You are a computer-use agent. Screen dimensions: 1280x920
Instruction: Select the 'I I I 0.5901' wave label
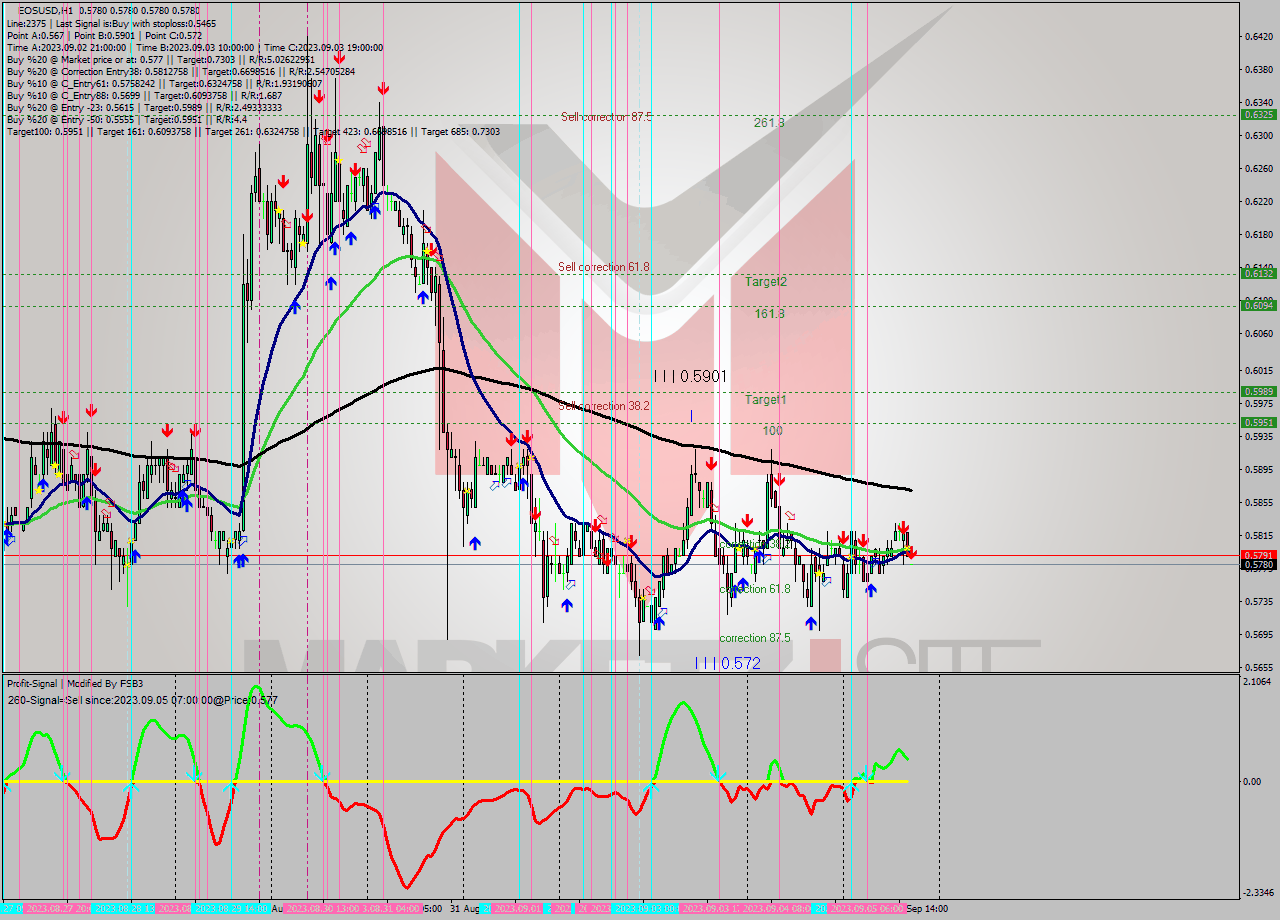click(689, 376)
